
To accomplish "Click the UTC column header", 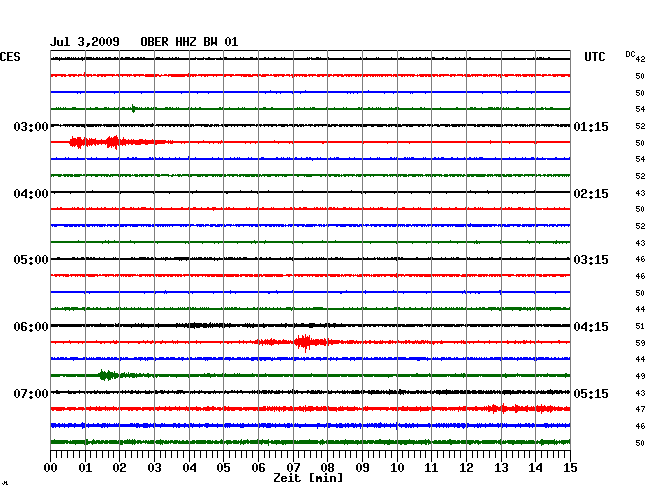I will point(594,57).
